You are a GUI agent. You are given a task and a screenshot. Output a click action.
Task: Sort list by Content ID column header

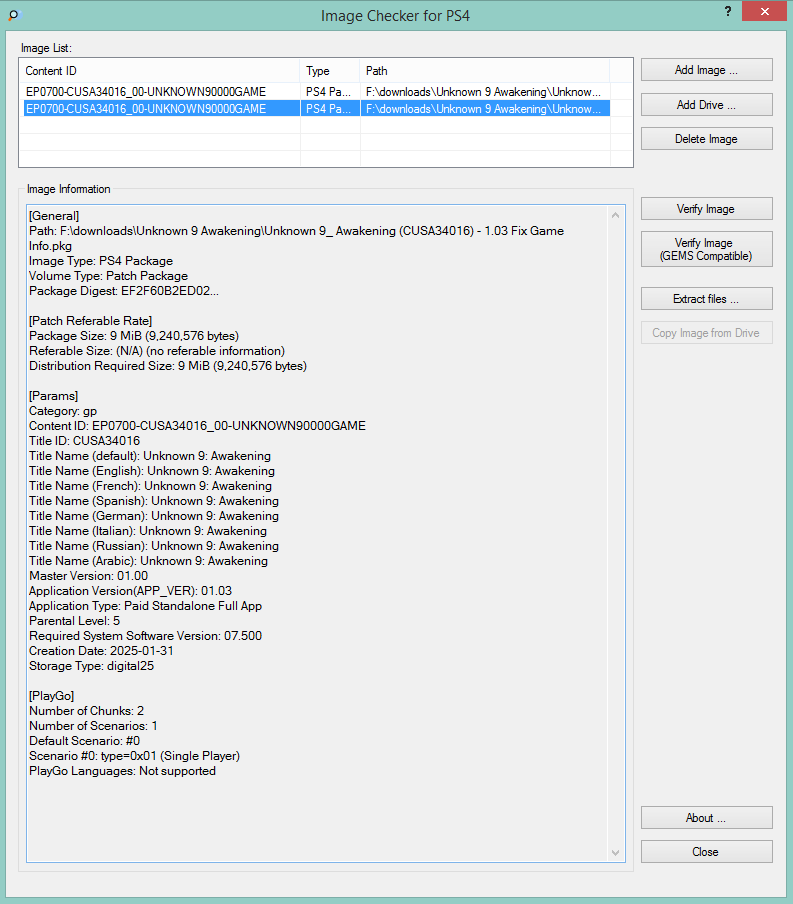160,71
